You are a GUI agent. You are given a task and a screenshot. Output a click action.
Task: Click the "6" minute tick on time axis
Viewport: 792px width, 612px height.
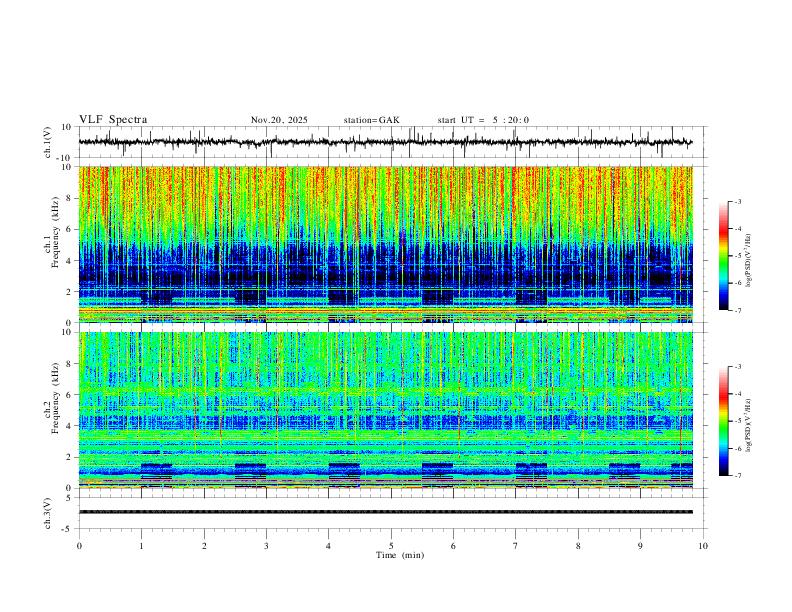coord(453,546)
